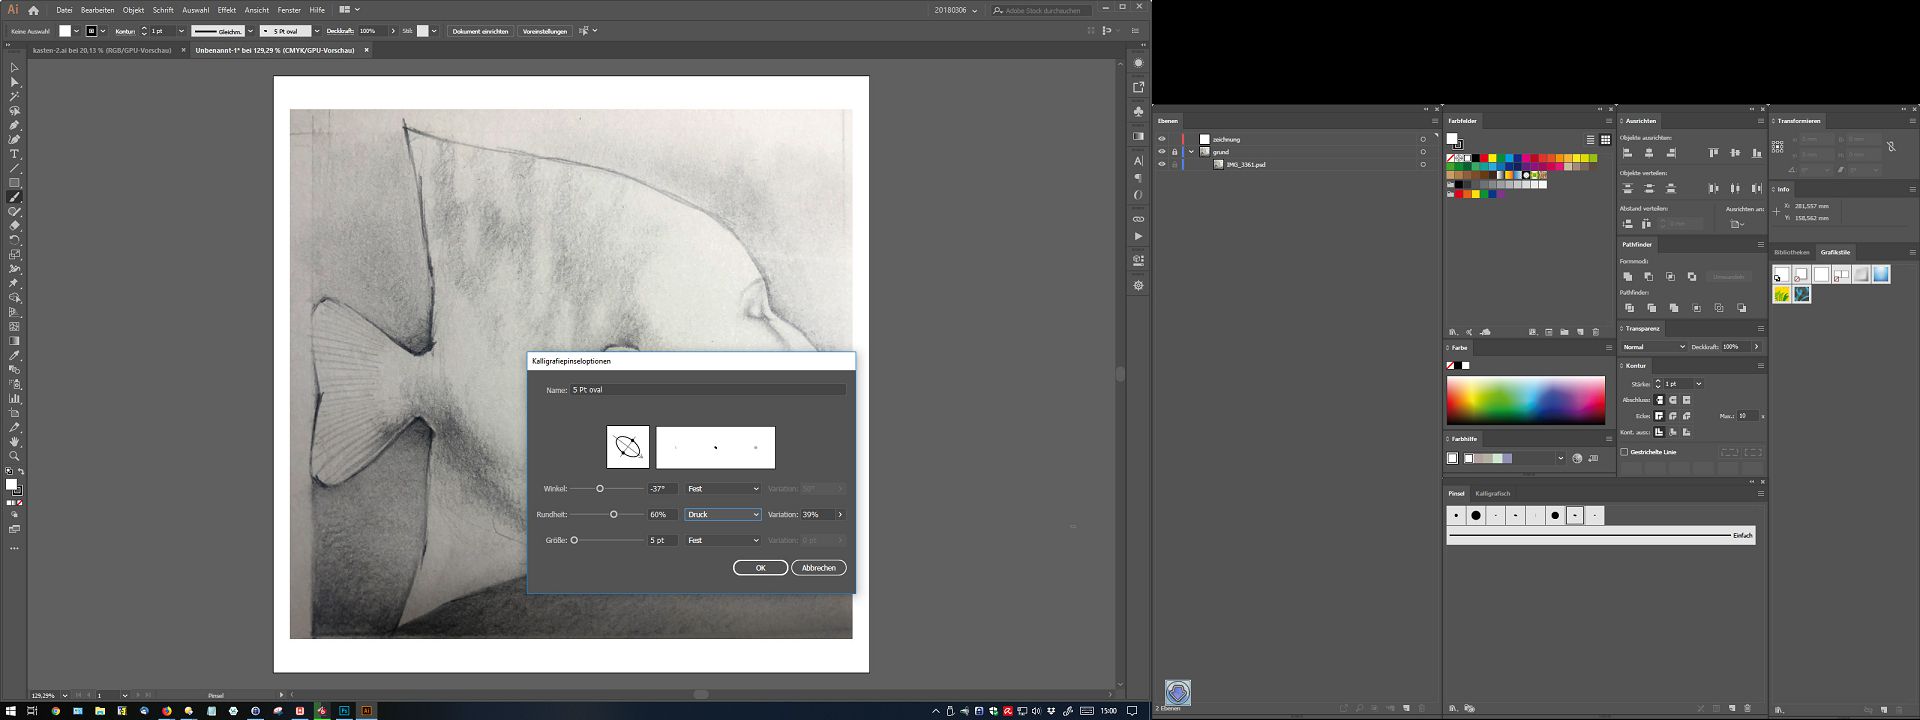
Task: Click first Pathfinder divide icon
Action: pyautogui.click(x=1629, y=308)
